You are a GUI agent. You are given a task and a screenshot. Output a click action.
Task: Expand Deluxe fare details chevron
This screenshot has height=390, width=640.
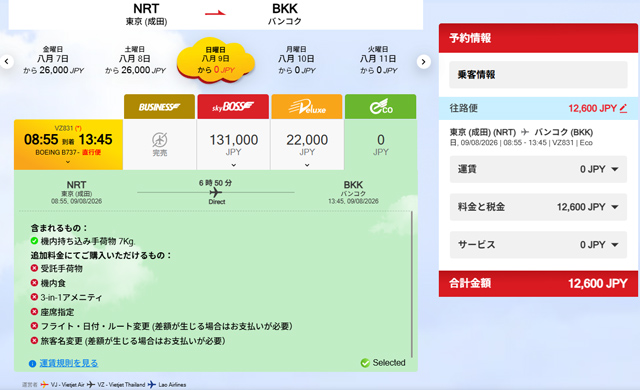point(307,165)
